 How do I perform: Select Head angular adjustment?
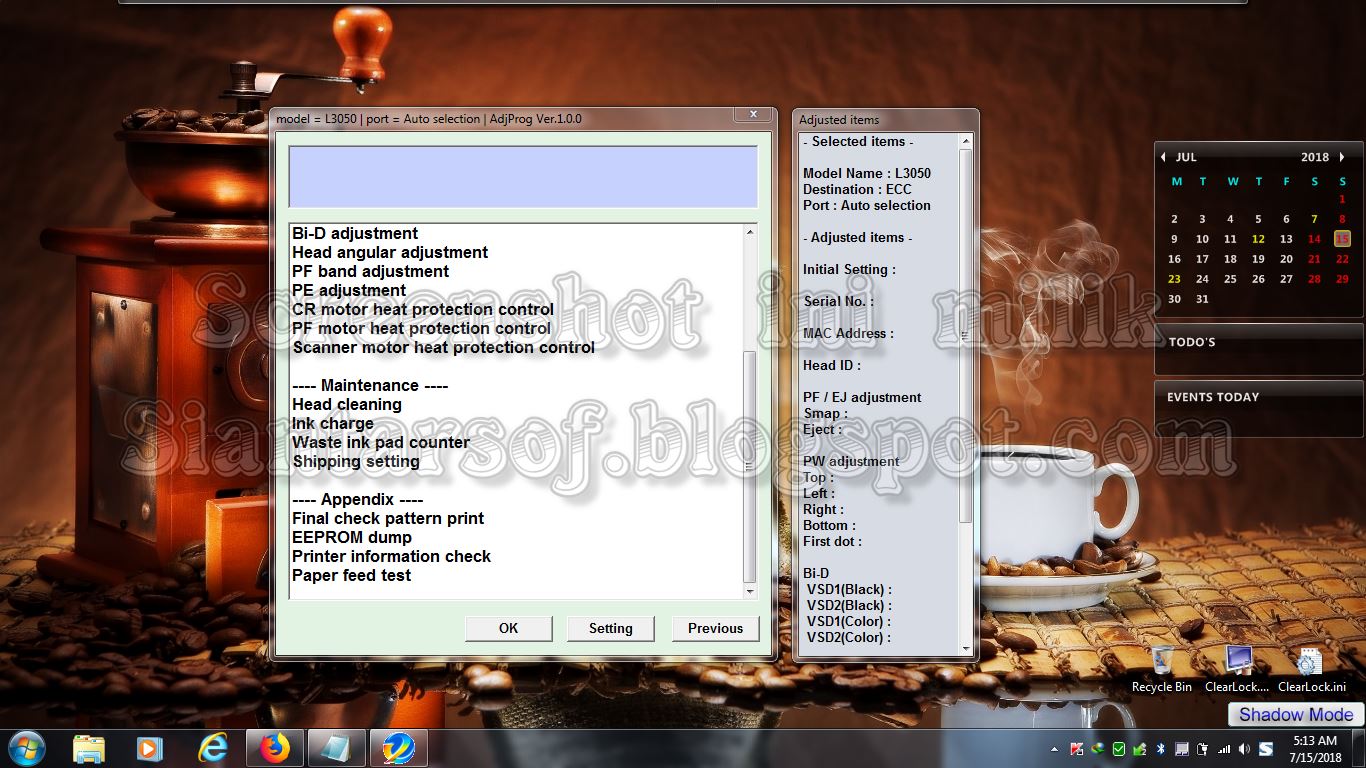coord(390,252)
